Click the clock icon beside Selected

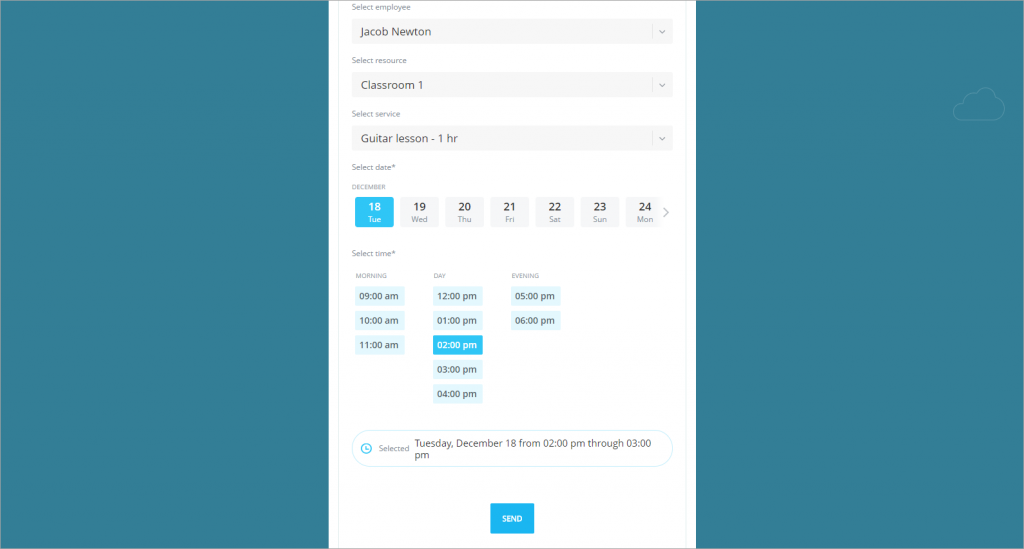point(366,448)
